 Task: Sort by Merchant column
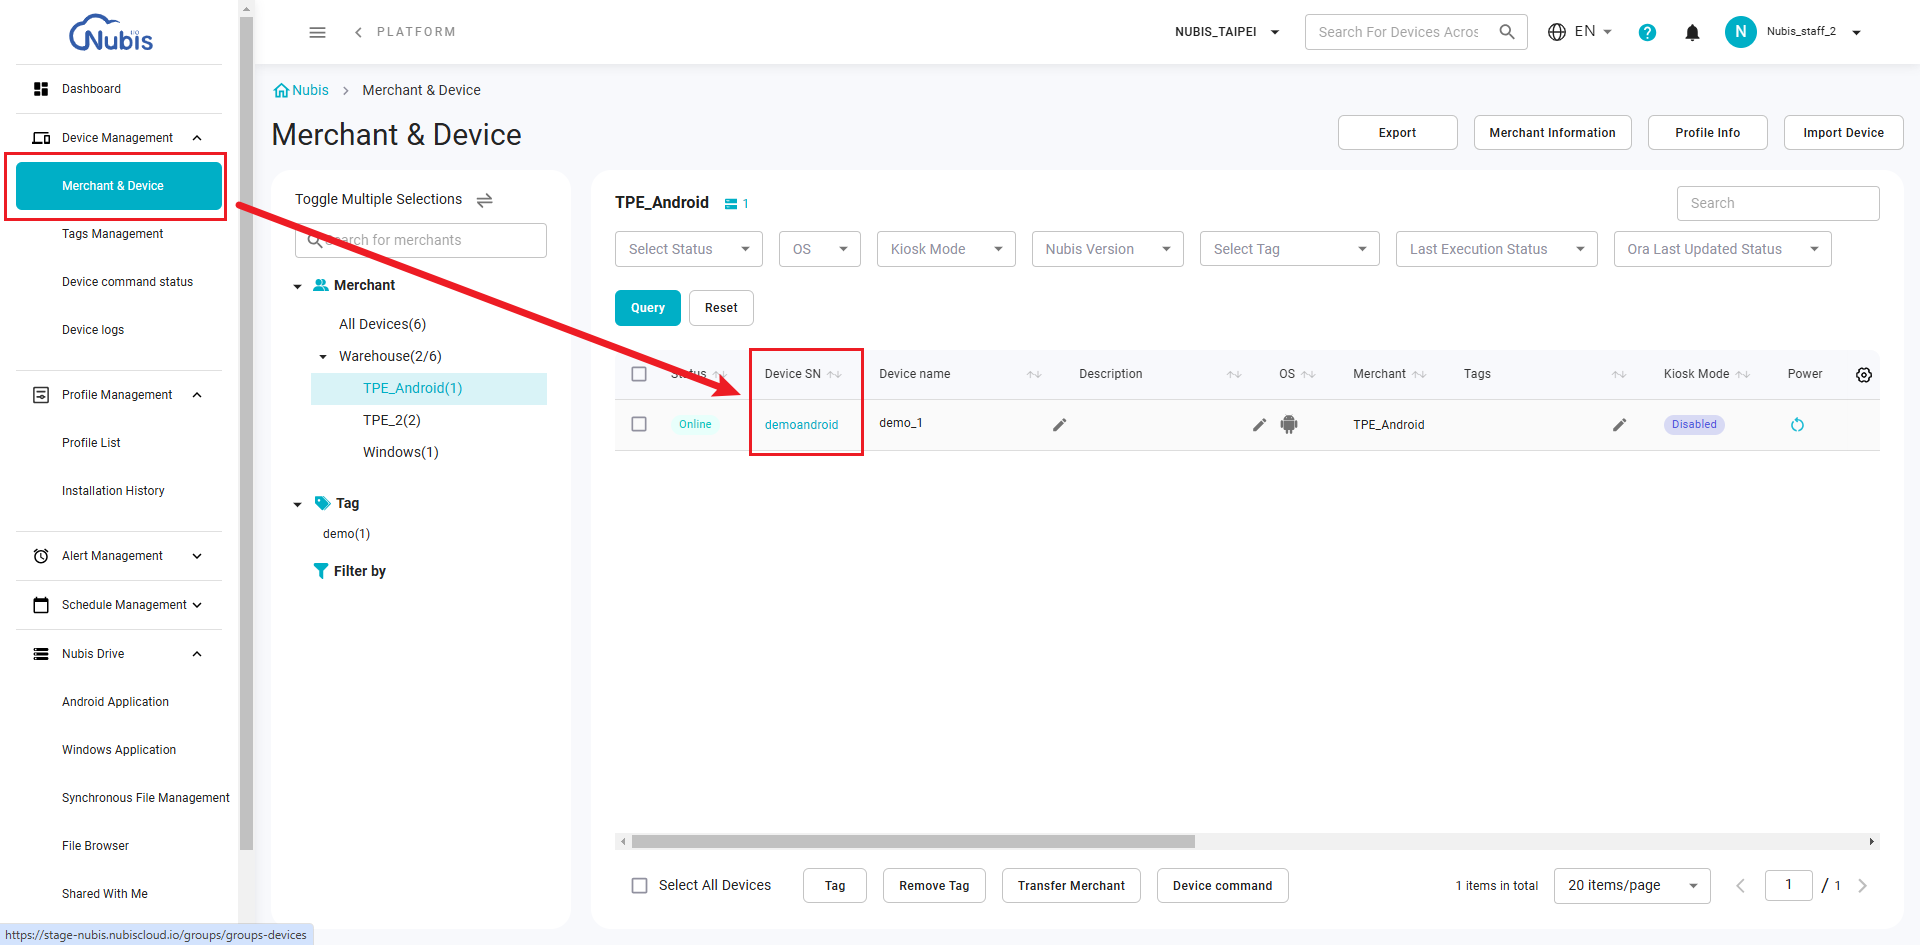1418,374
